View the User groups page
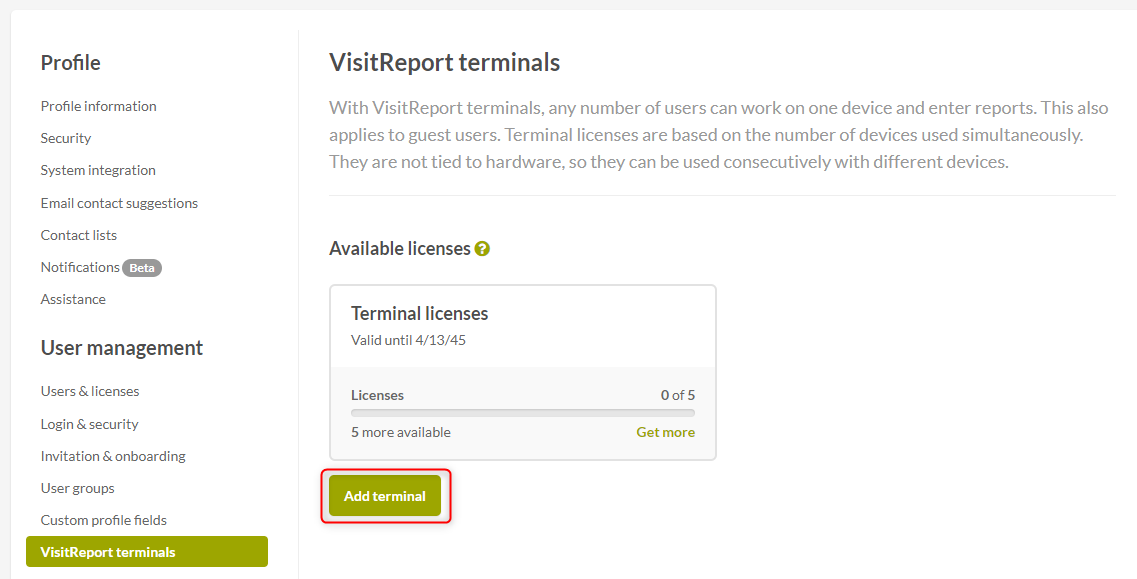Screen dimensions: 1137x579 click(x=77, y=488)
